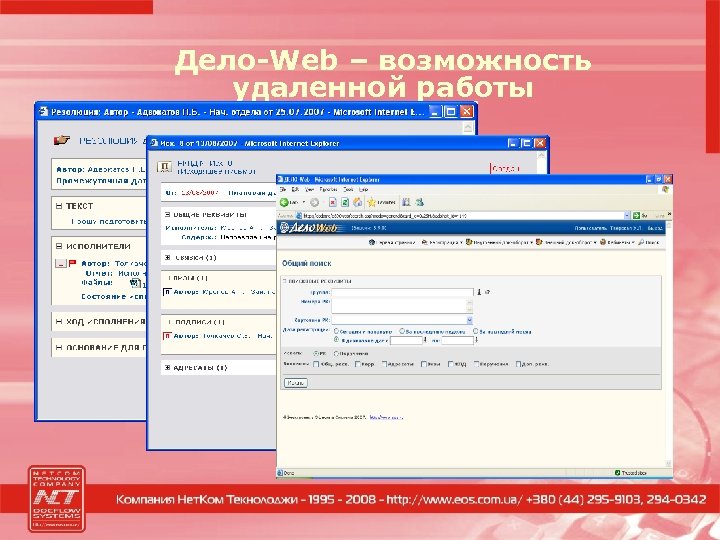720x540 pixels.
Task: Expand the Адресаты section in the Исх. window
Action: tap(168, 367)
